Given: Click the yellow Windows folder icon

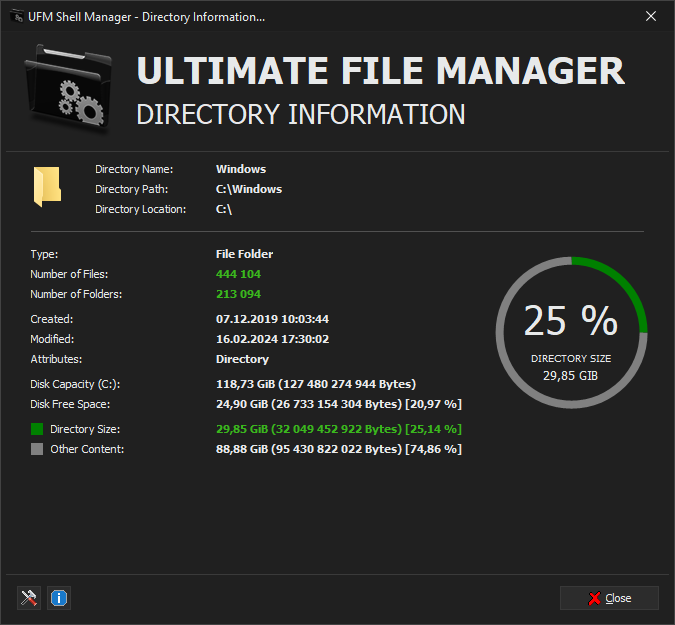Looking at the screenshot, I should click(x=47, y=186).
